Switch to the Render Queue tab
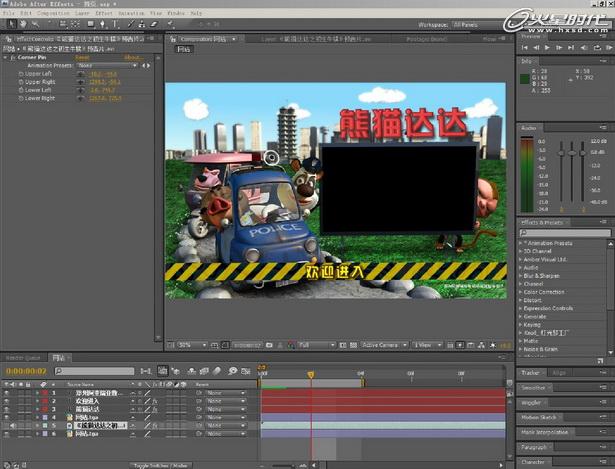 23,358
